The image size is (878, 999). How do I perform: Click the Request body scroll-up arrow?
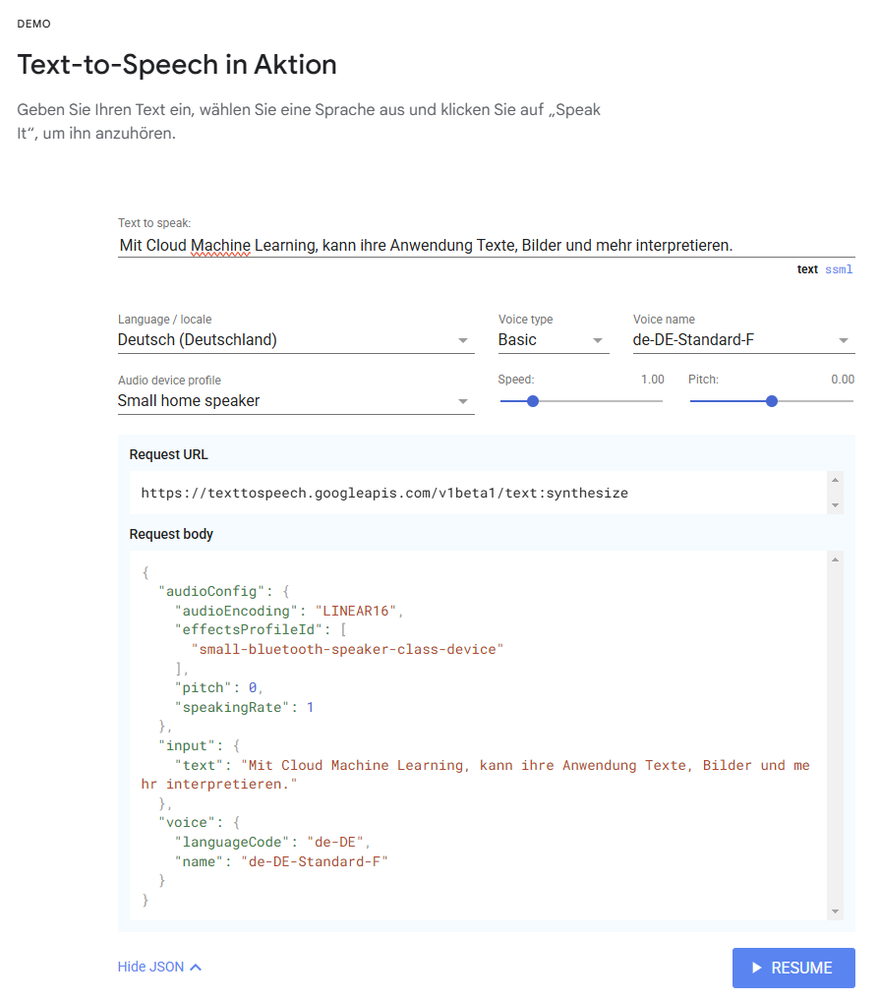(835, 559)
